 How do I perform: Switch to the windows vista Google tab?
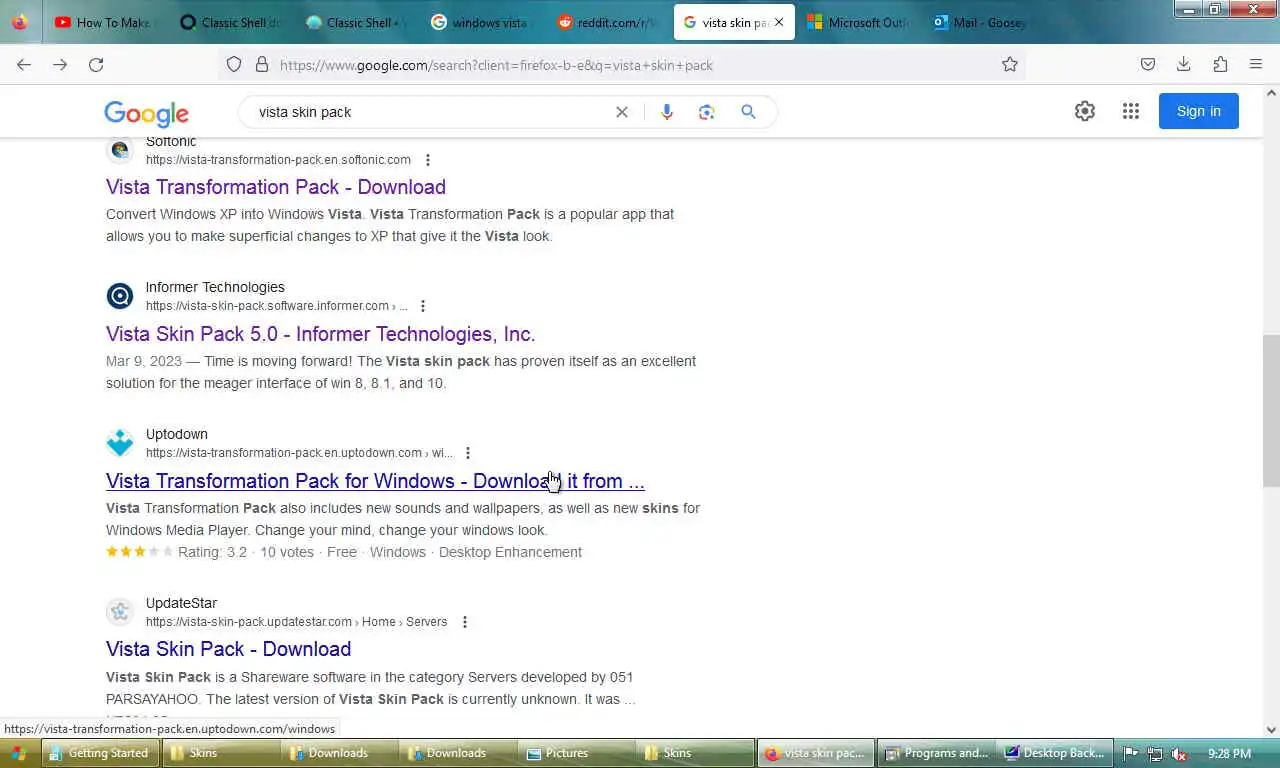pyautogui.click(x=482, y=22)
